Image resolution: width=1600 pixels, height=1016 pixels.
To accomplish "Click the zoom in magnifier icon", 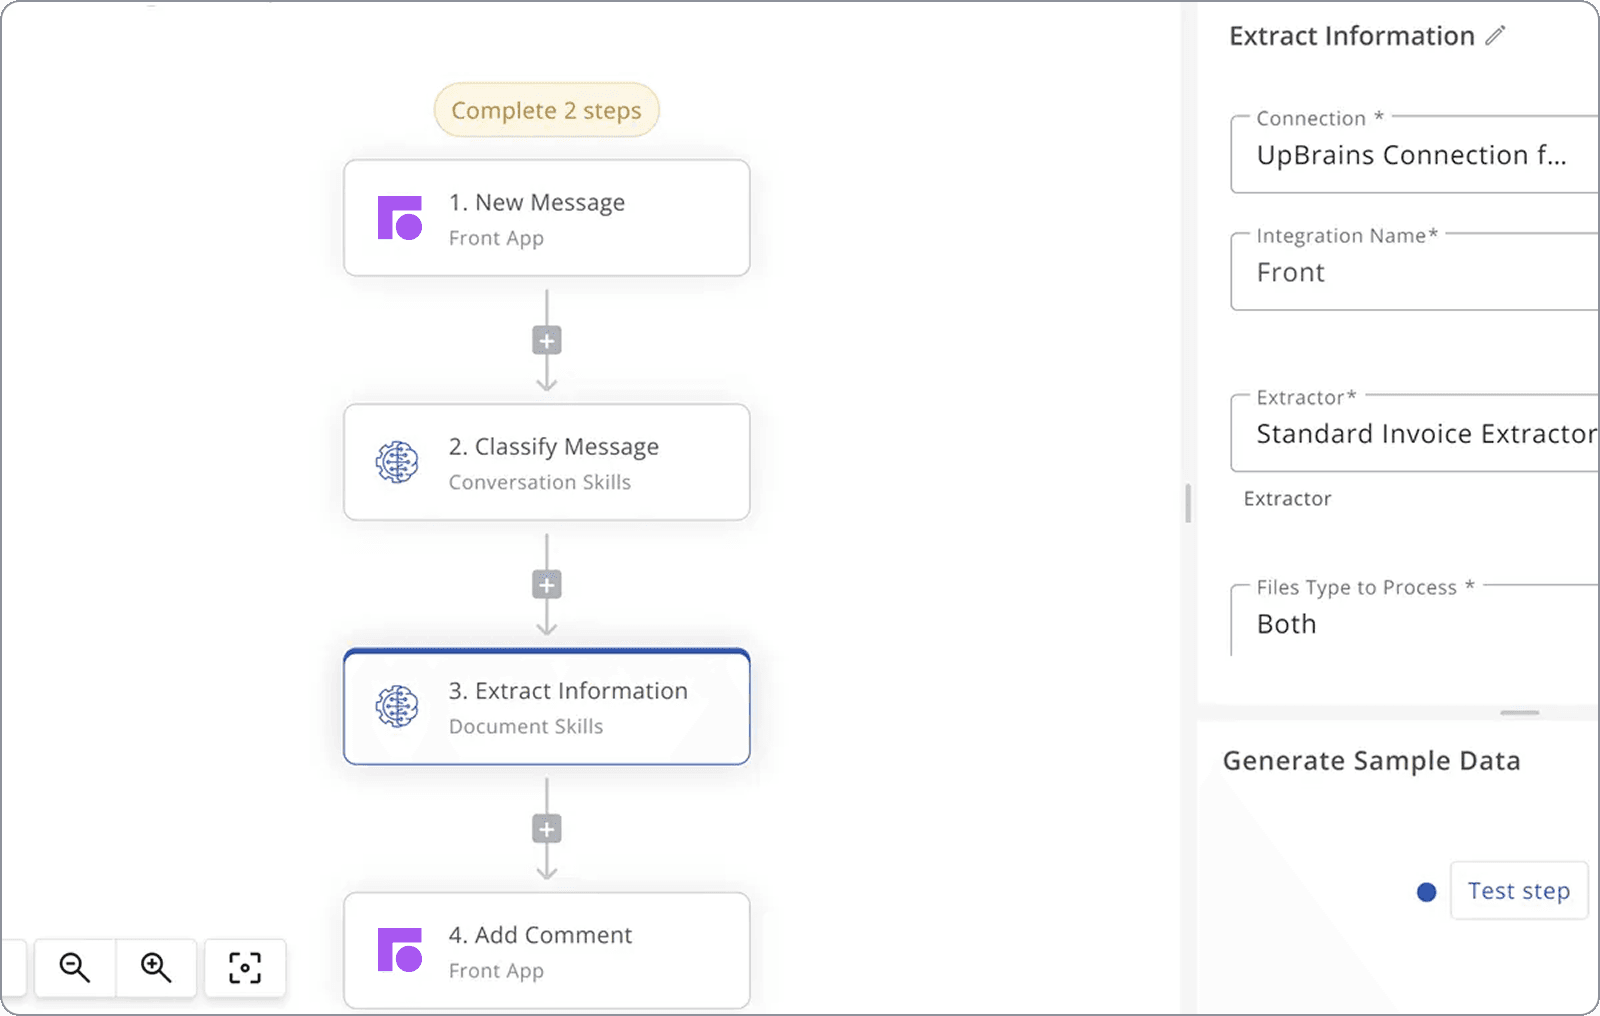I will [x=156, y=967].
